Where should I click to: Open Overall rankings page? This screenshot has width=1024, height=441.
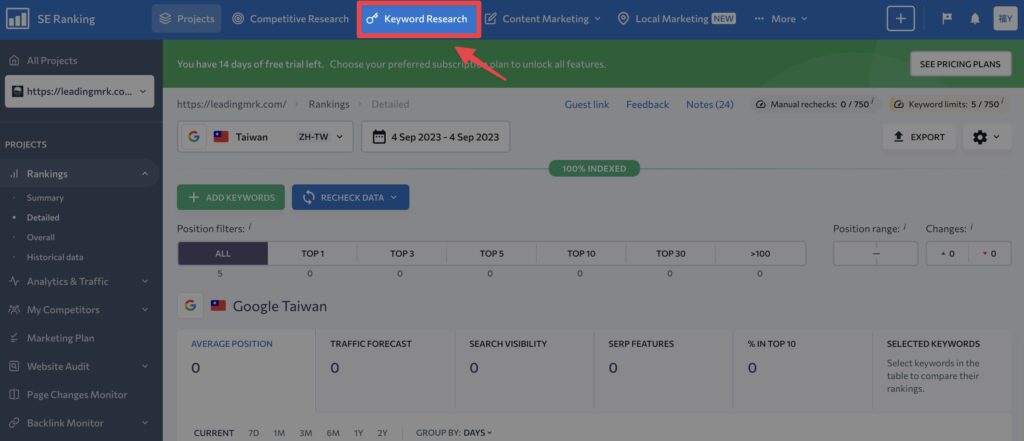(x=40, y=237)
